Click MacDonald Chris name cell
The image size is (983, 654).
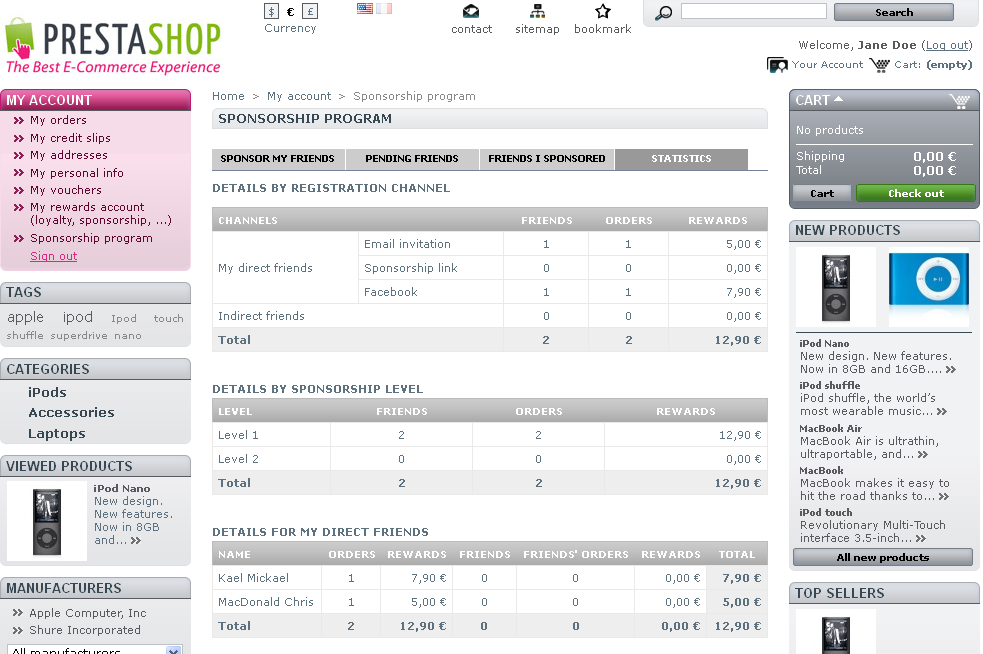point(266,602)
